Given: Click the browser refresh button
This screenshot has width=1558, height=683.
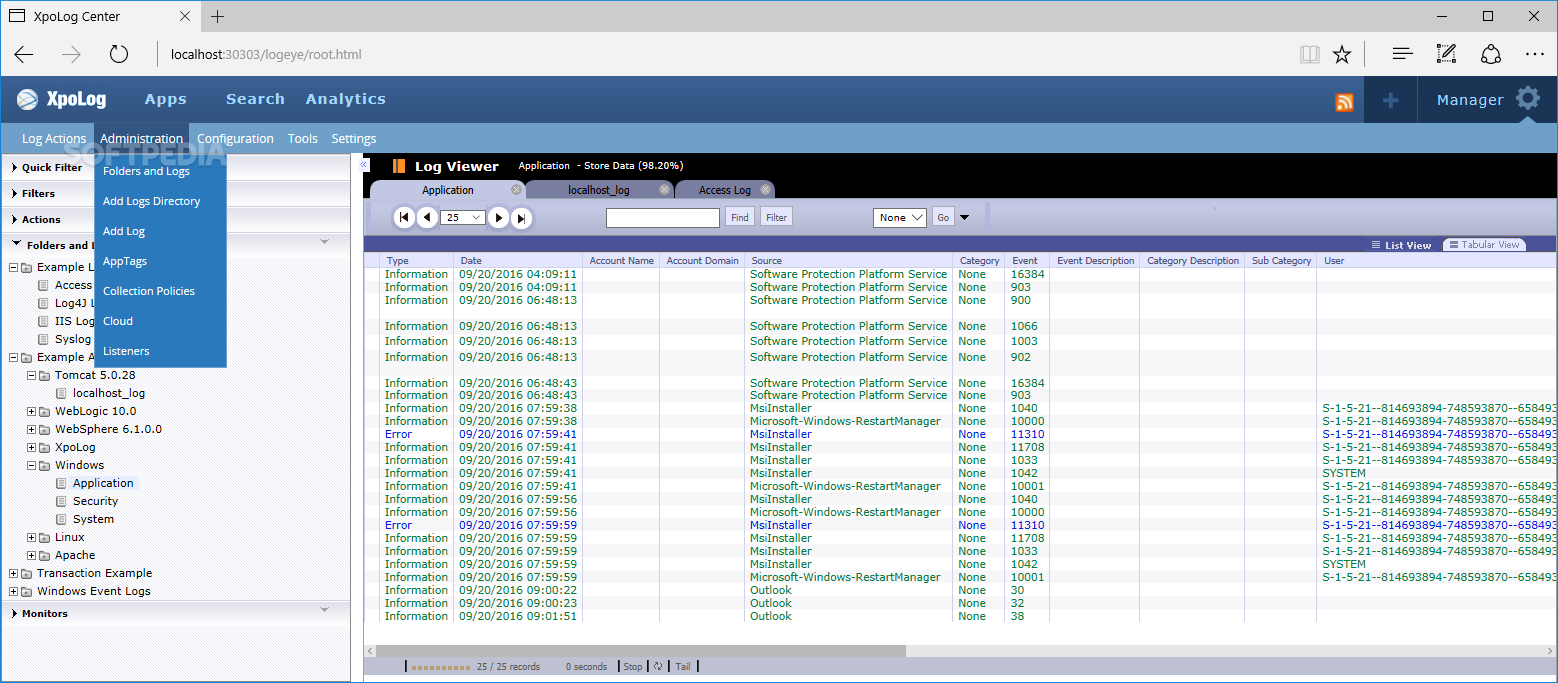Looking at the screenshot, I should click(x=119, y=54).
